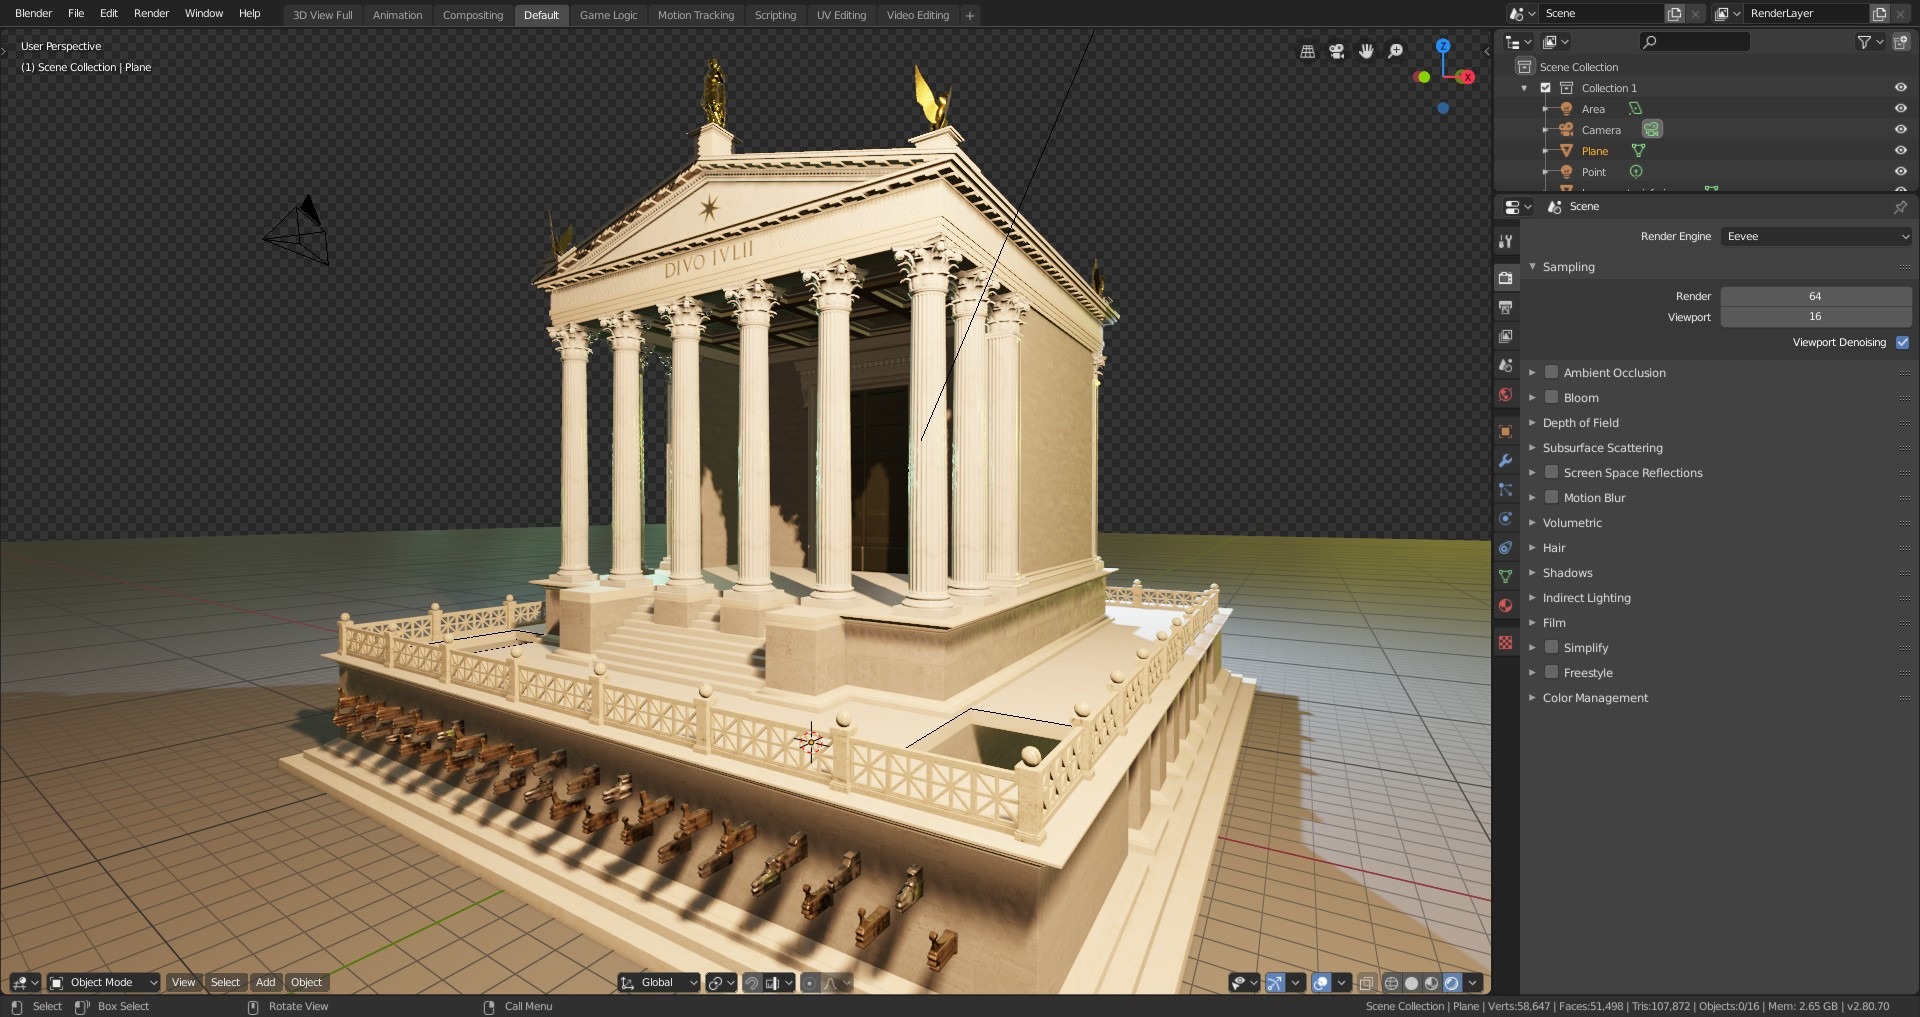Screen dimensions: 1920x1017
Task: Open Object Mode dropdown
Action: (x=104, y=983)
